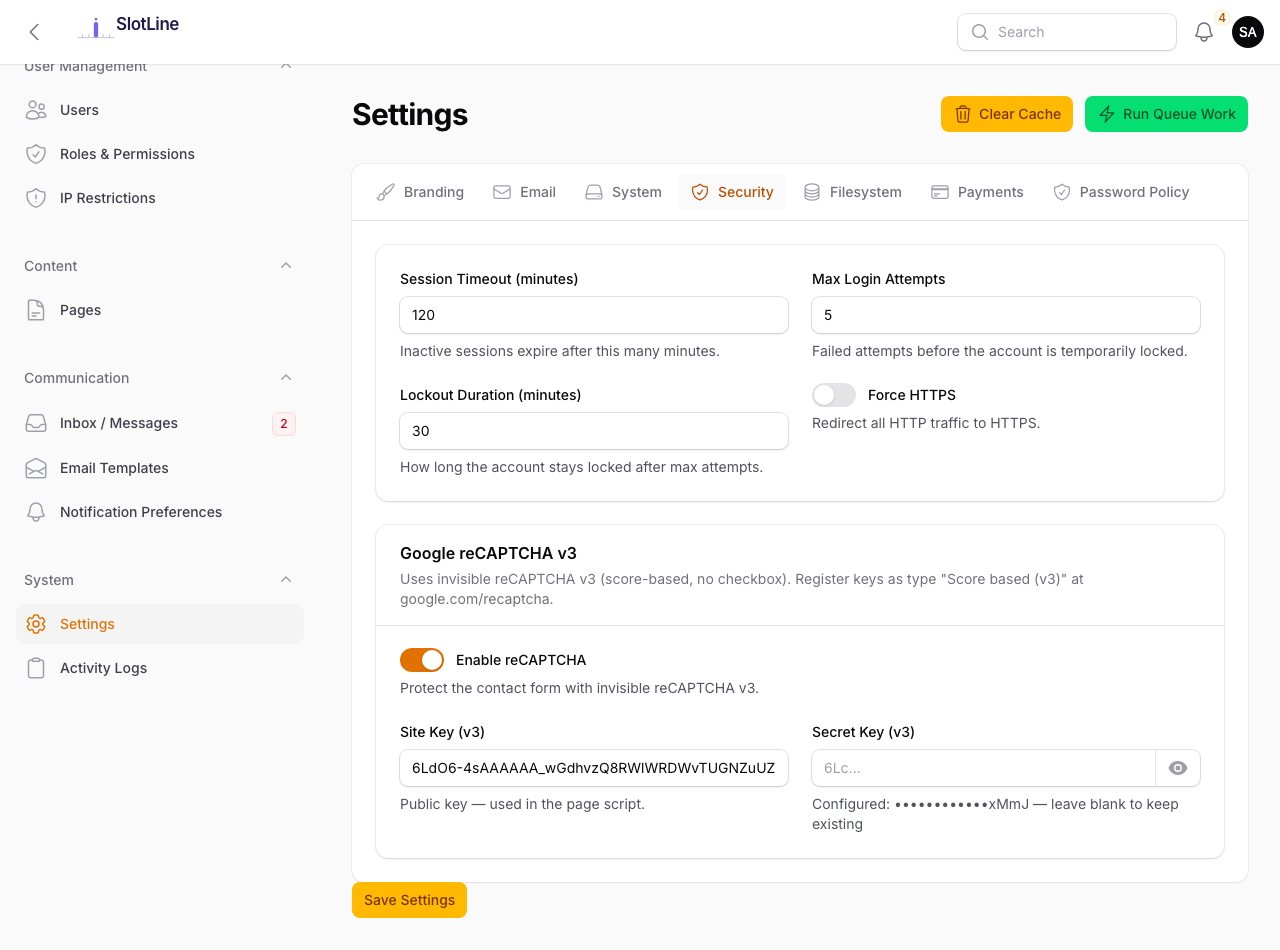
Task: Select the Security tab
Action: (732, 192)
